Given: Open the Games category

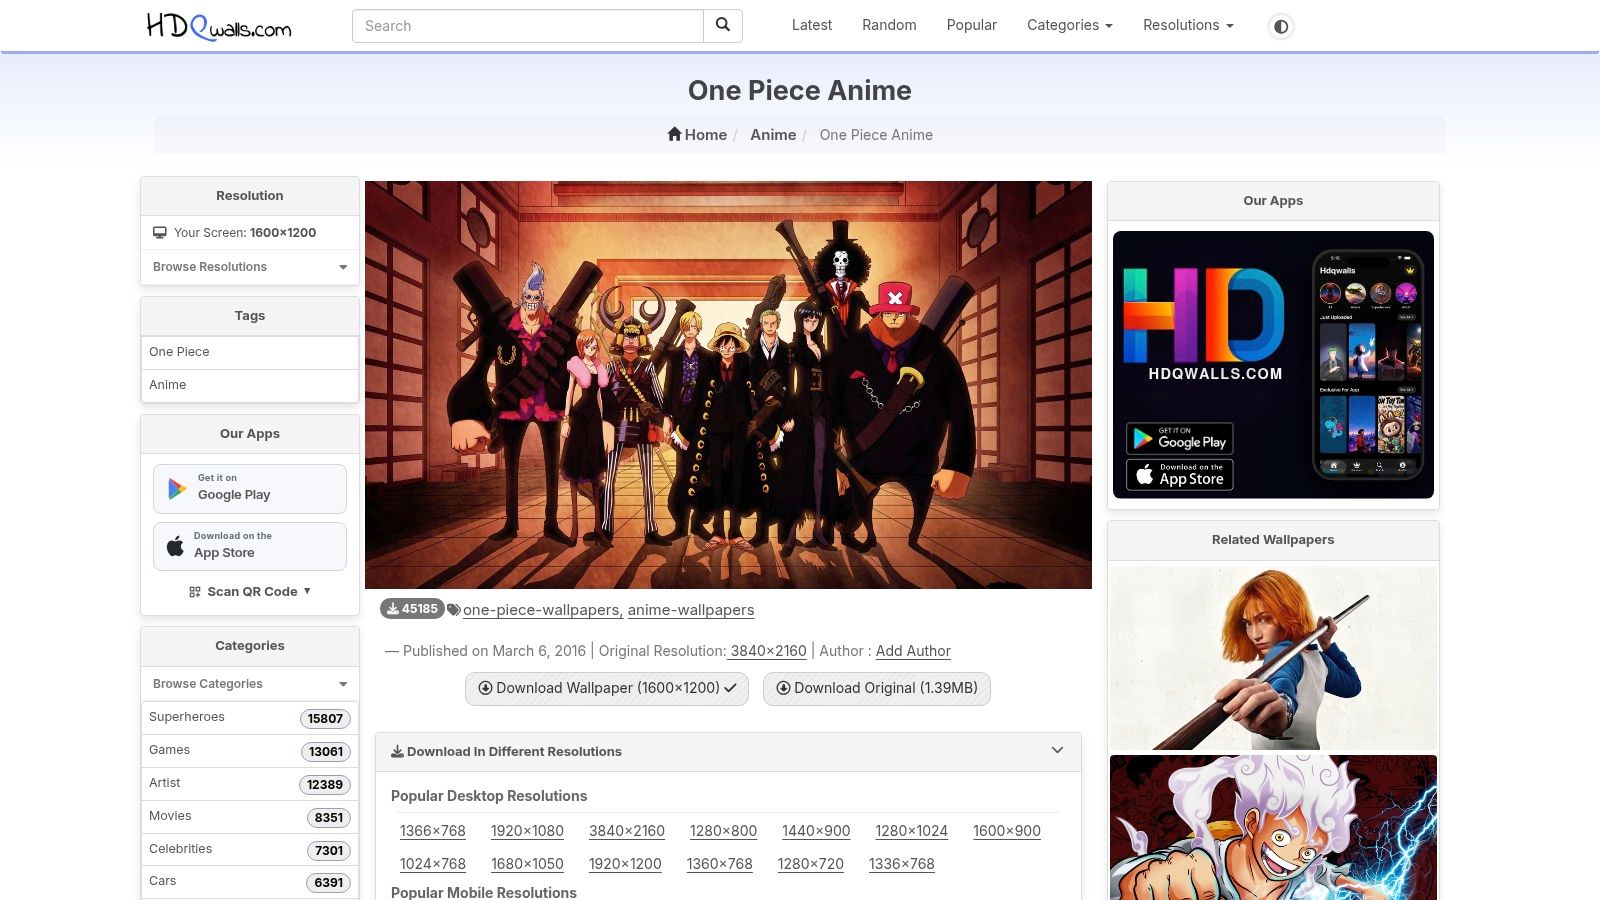Looking at the screenshot, I should 250,751.
